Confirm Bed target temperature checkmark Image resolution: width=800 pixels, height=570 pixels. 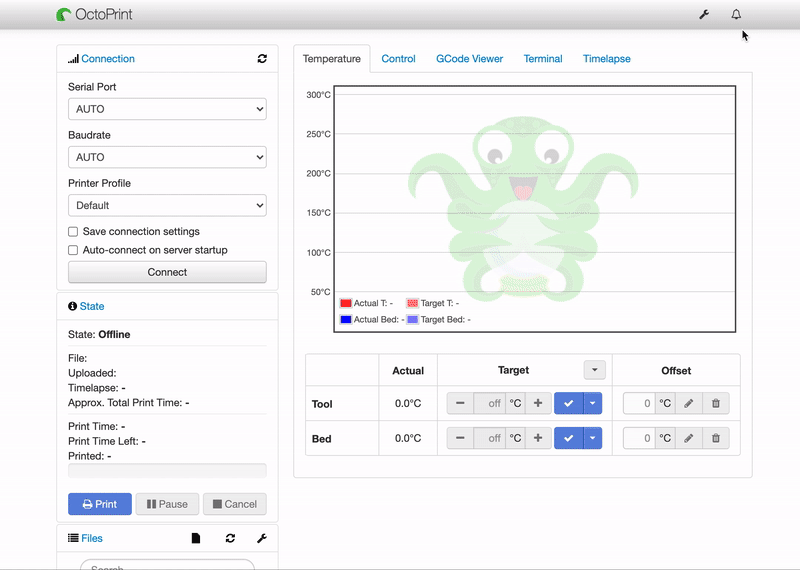click(567, 438)
